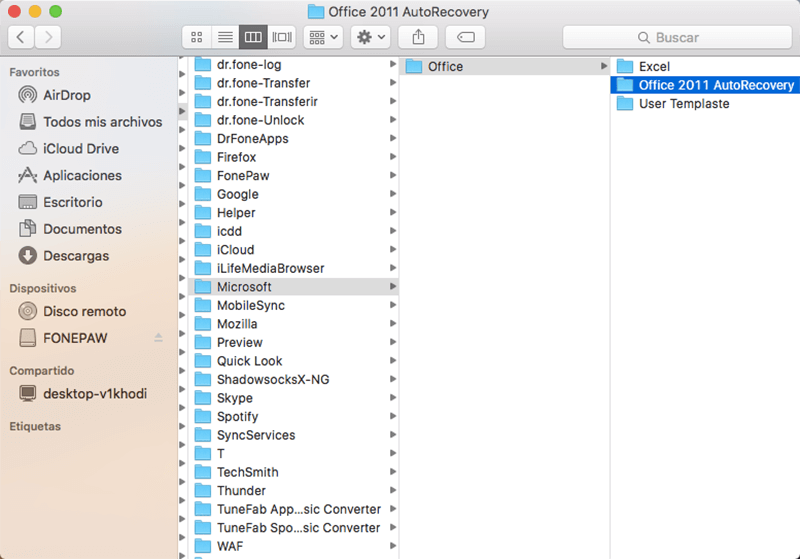Select the MobileSync folder
The height and width of the screenshot is (559, 800).
(293, 305)
